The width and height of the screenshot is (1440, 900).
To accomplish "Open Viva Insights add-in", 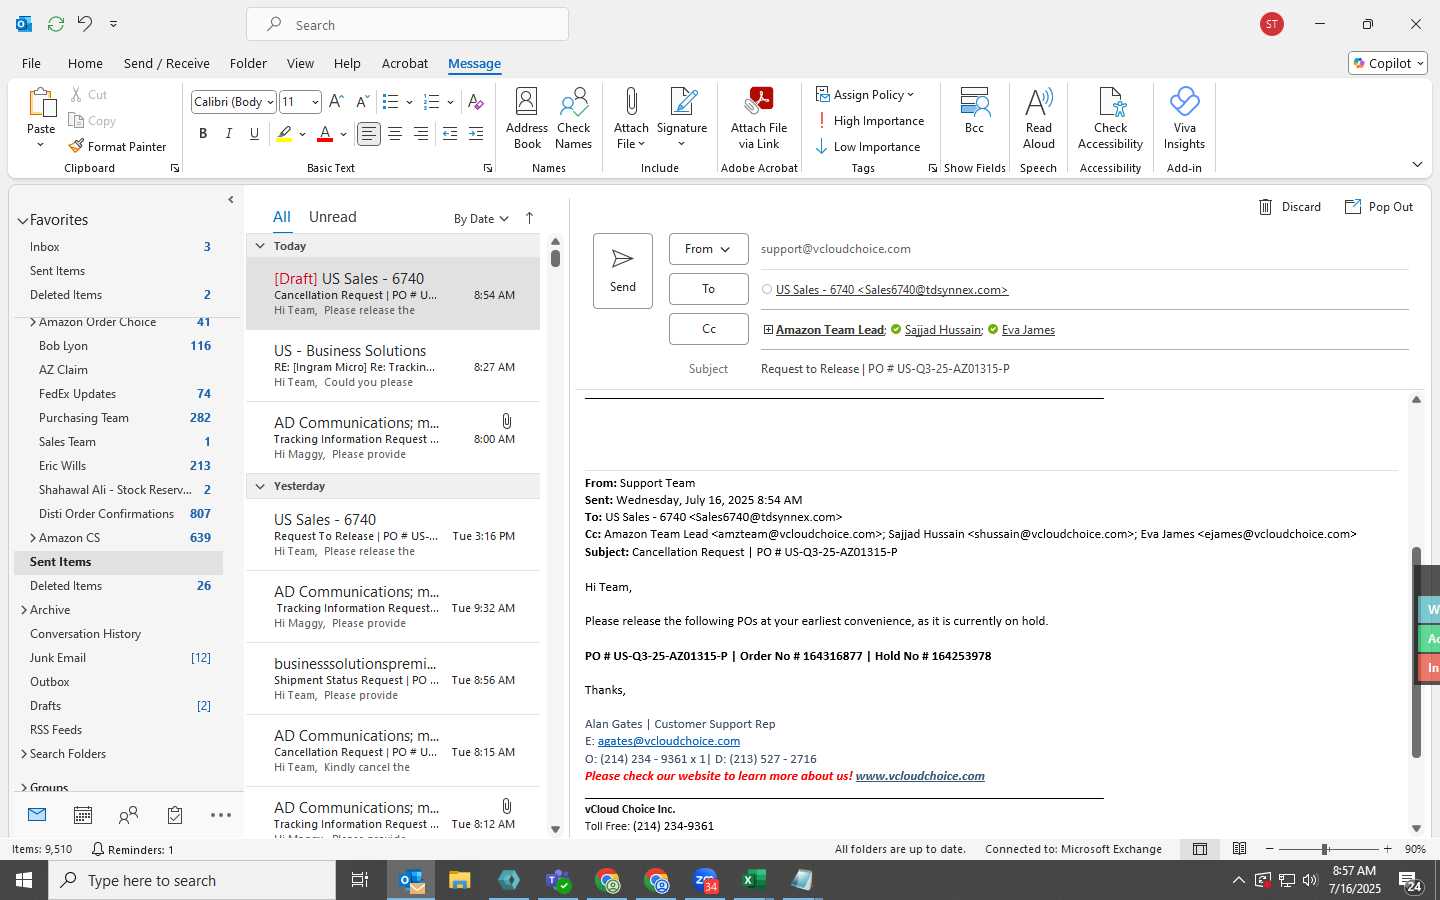I will point(1184,119).
